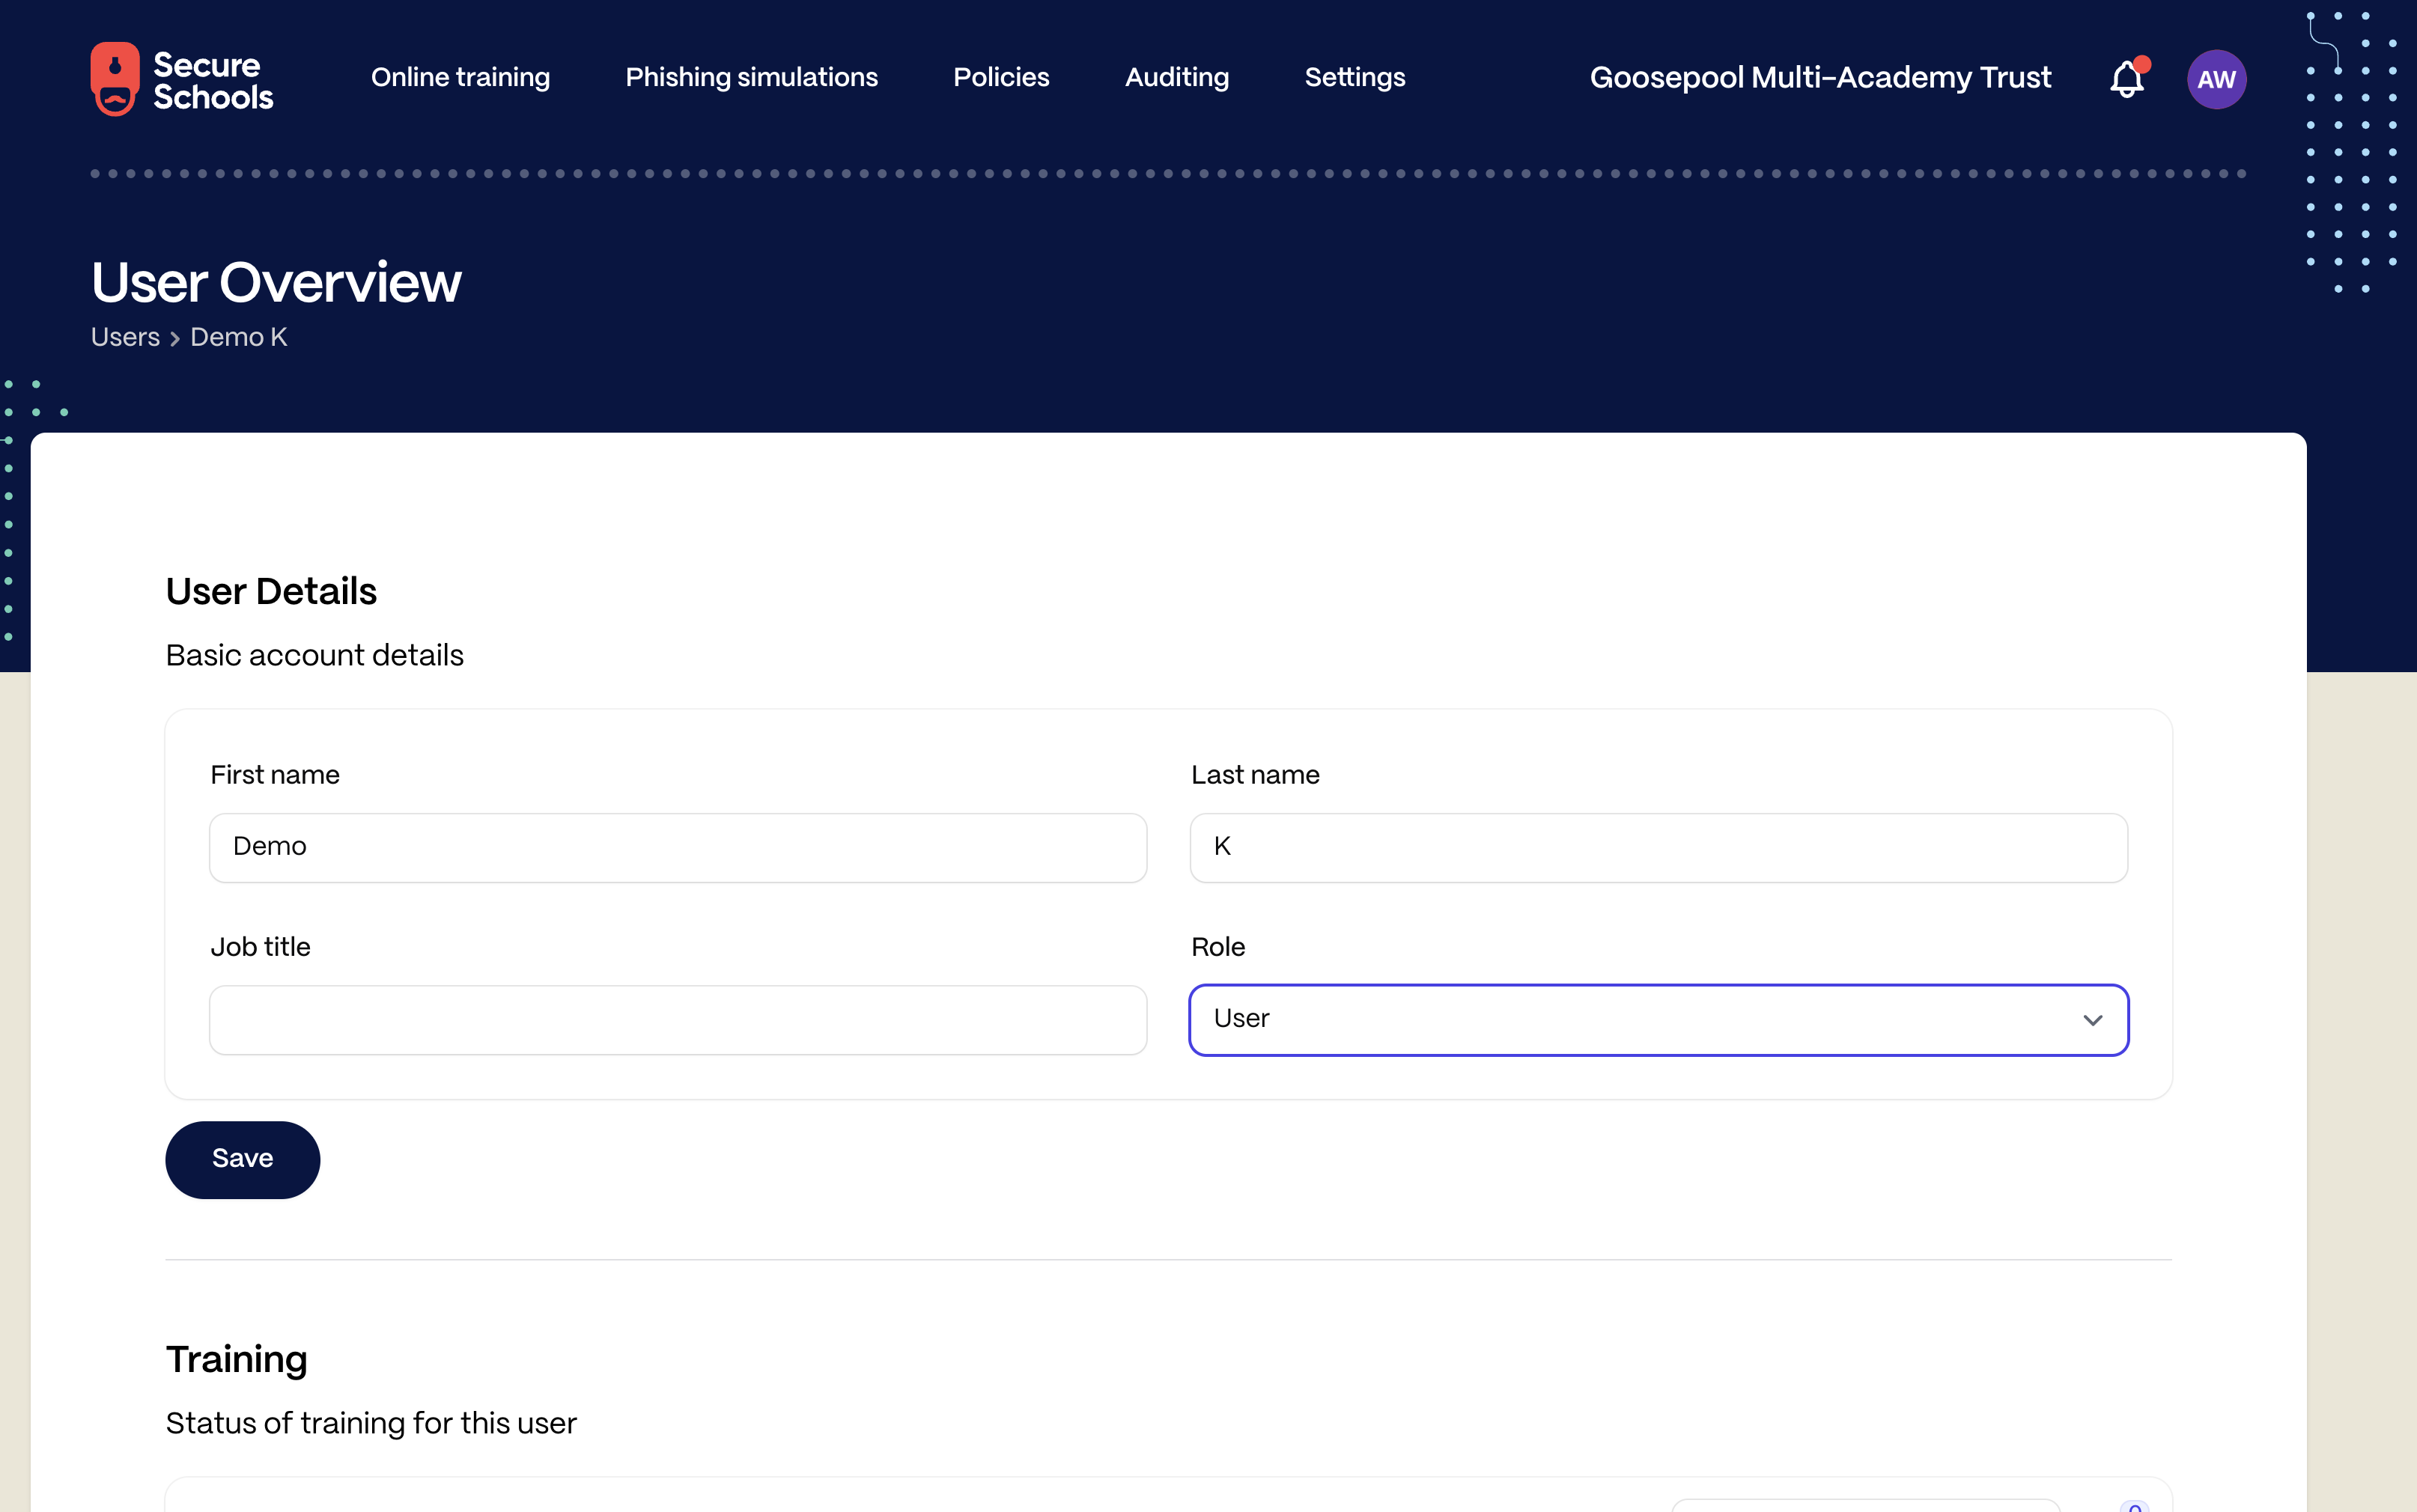The image size is (2417, 1512).
Task: Click Goosepool Multi-Academy Trust organisation name
Action: coord(1820,78)
